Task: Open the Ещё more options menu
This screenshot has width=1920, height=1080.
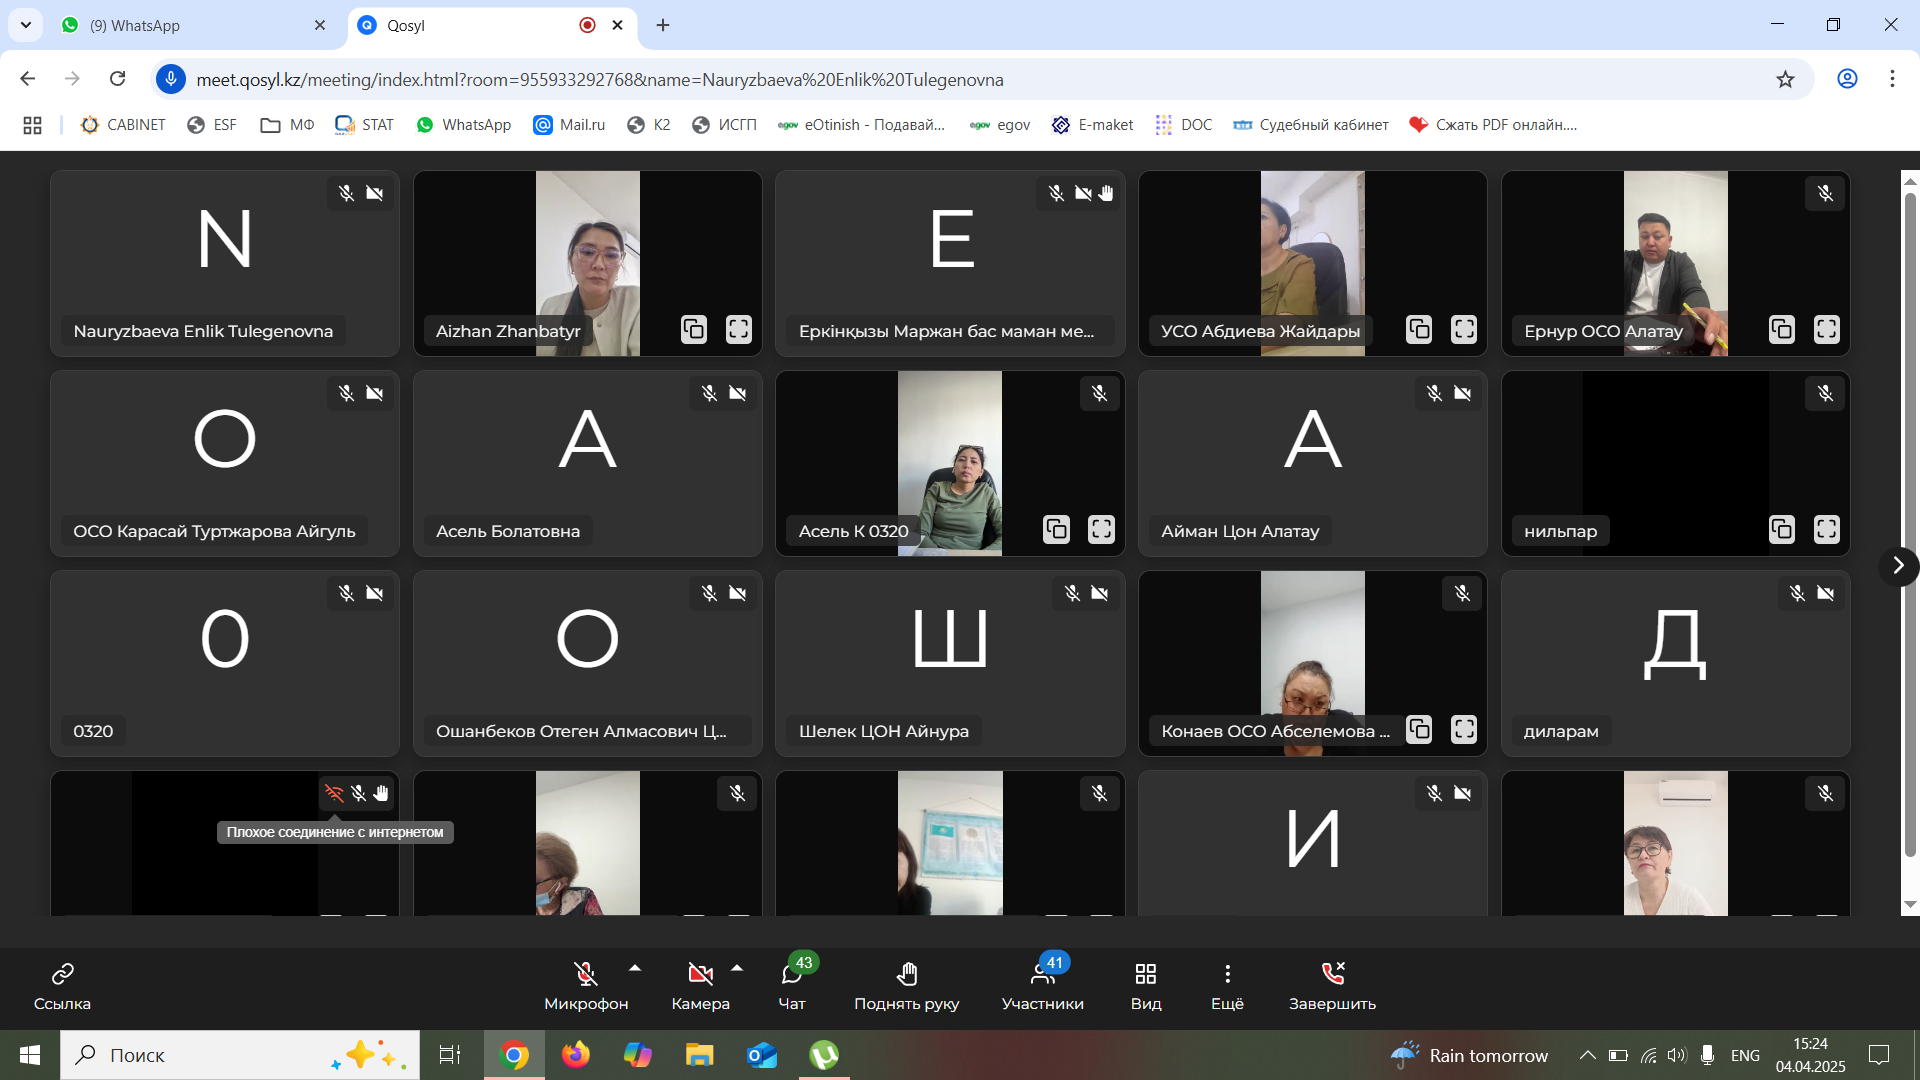Action: tap(1227, 974)
